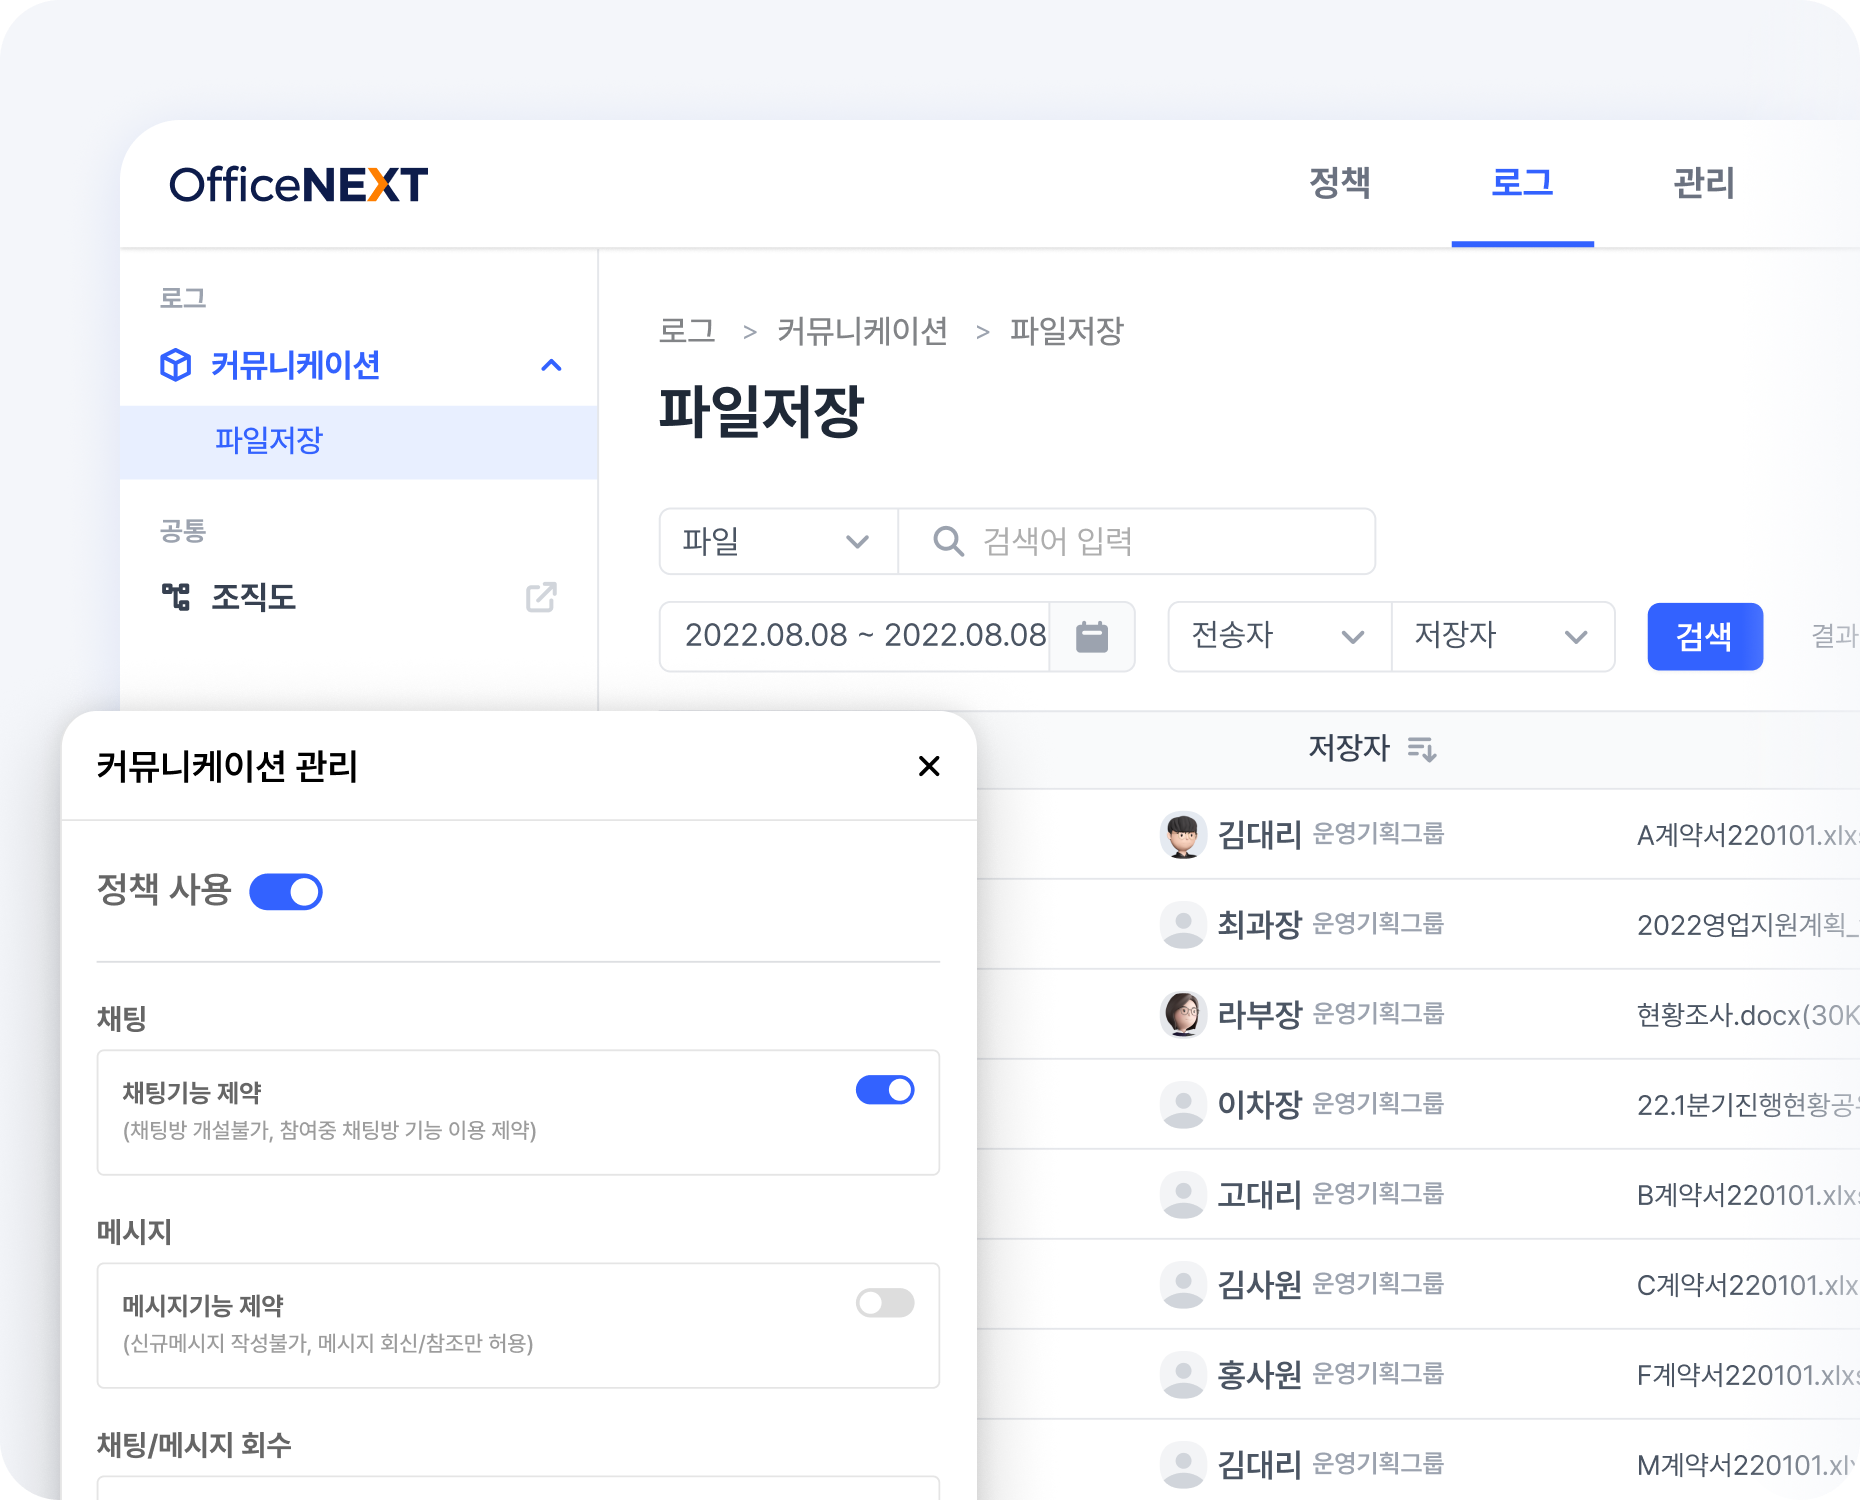Click the 저장자 column sort icon
1860x1500 pixels.
(x=1421, y=748)
